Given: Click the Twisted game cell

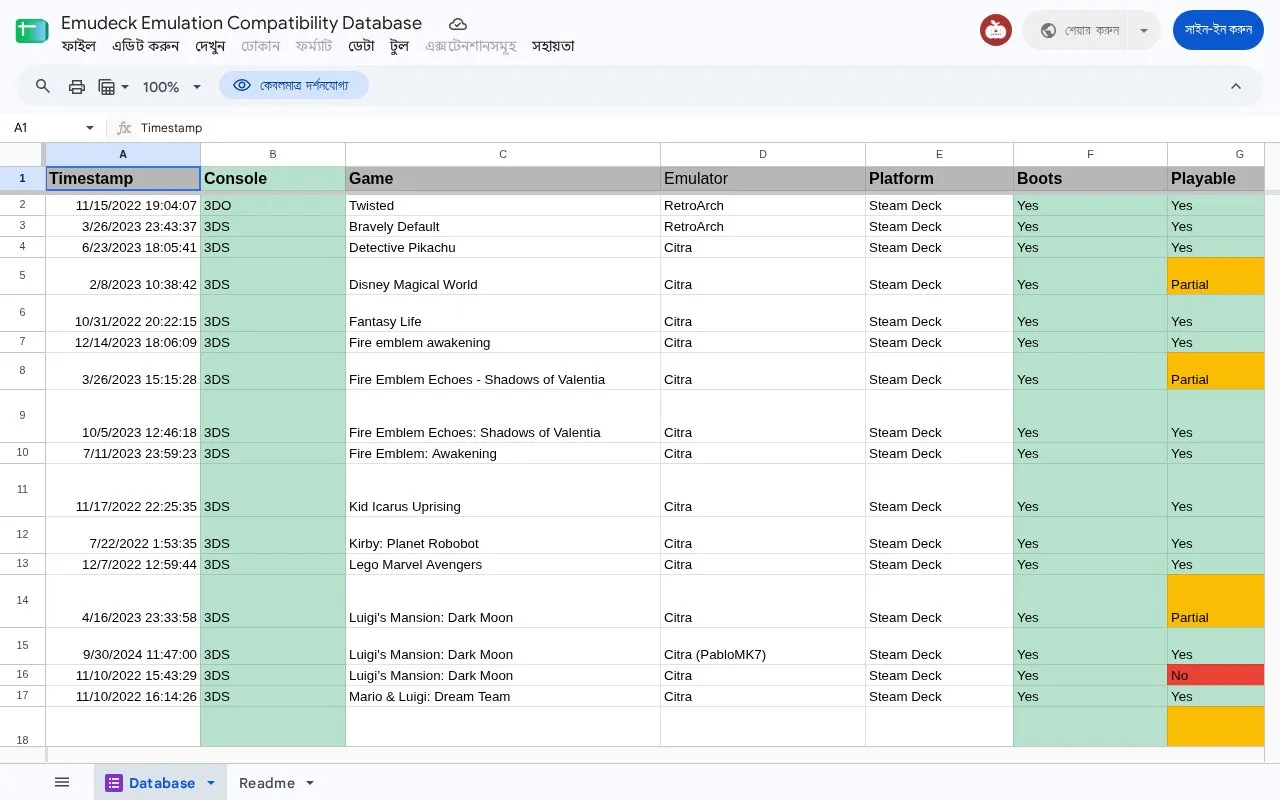Looking at the screenshot, I should 503,205.
